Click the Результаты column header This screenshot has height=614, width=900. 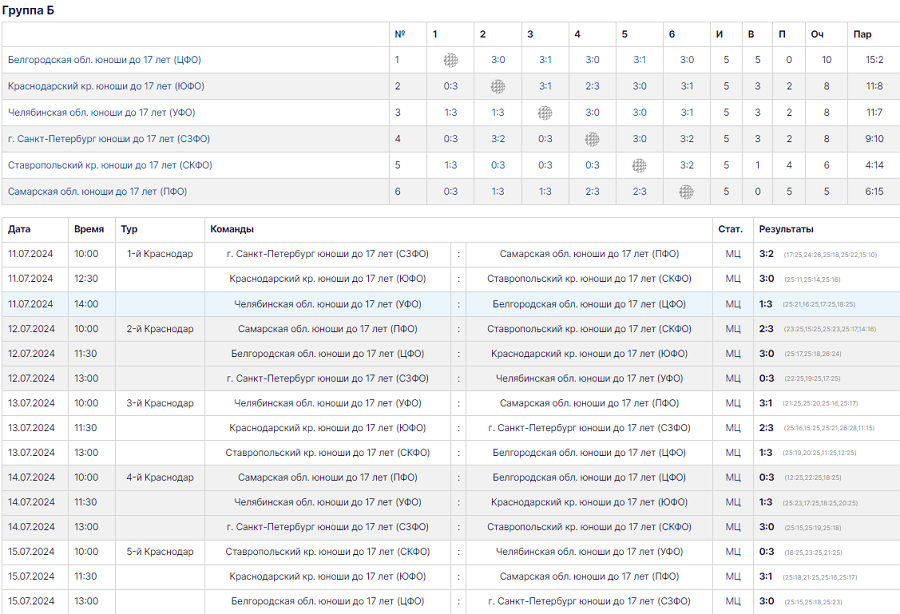(785, 229)
